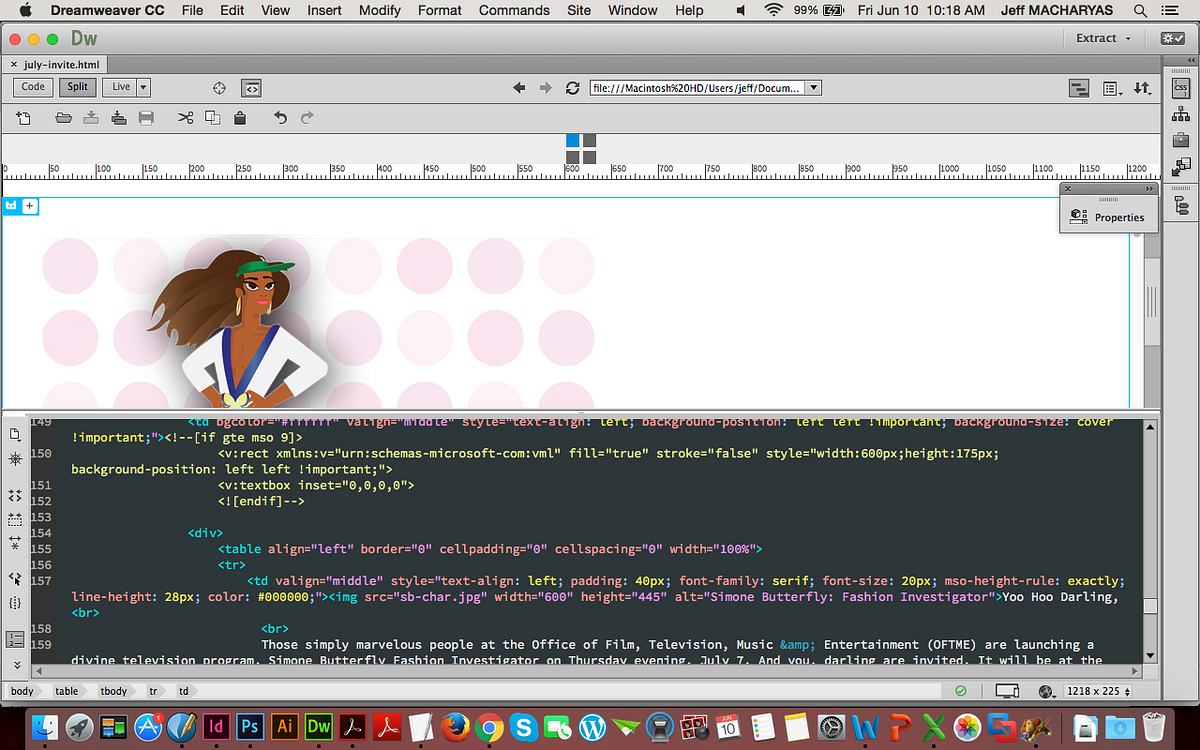This screenshot has width=1200, height=750.
Task: Select the tr tag in tag selector
Action: click(x=153, y=691)
